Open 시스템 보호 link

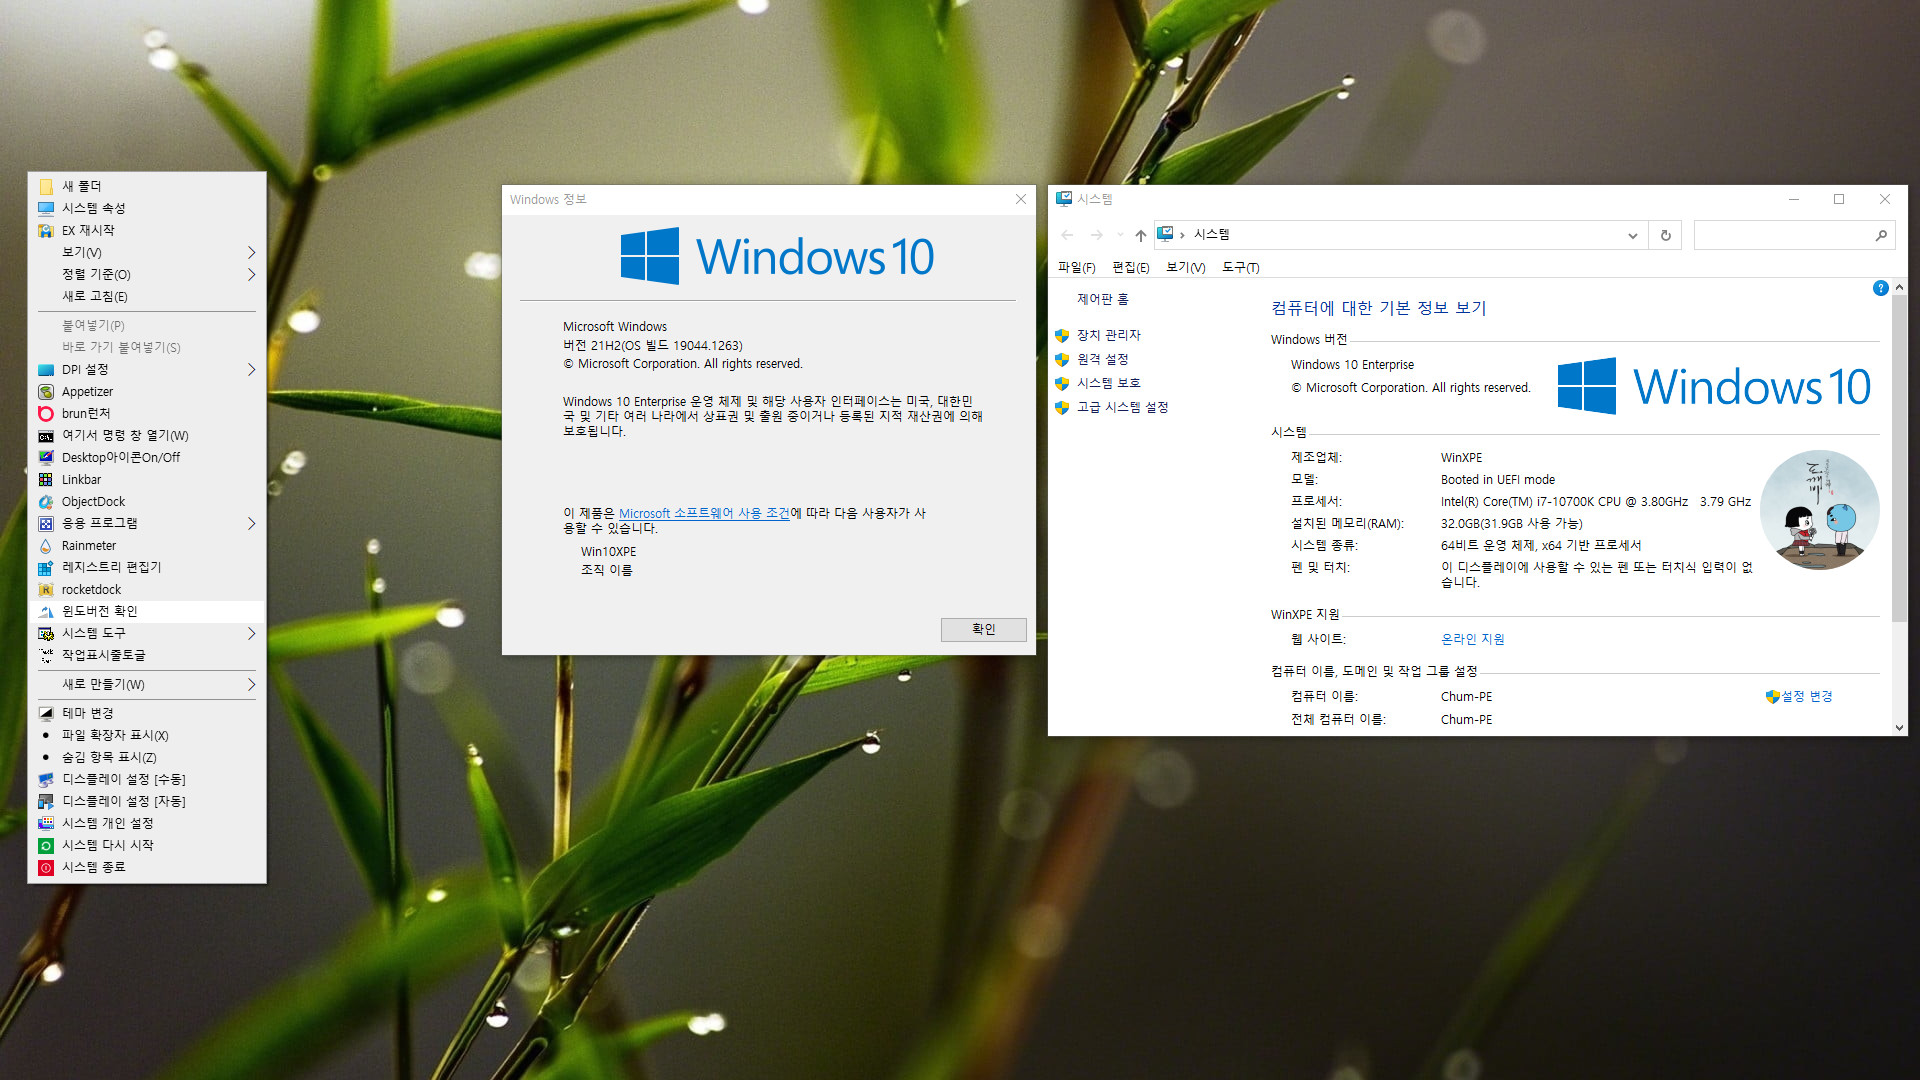tap(1109, 383)
